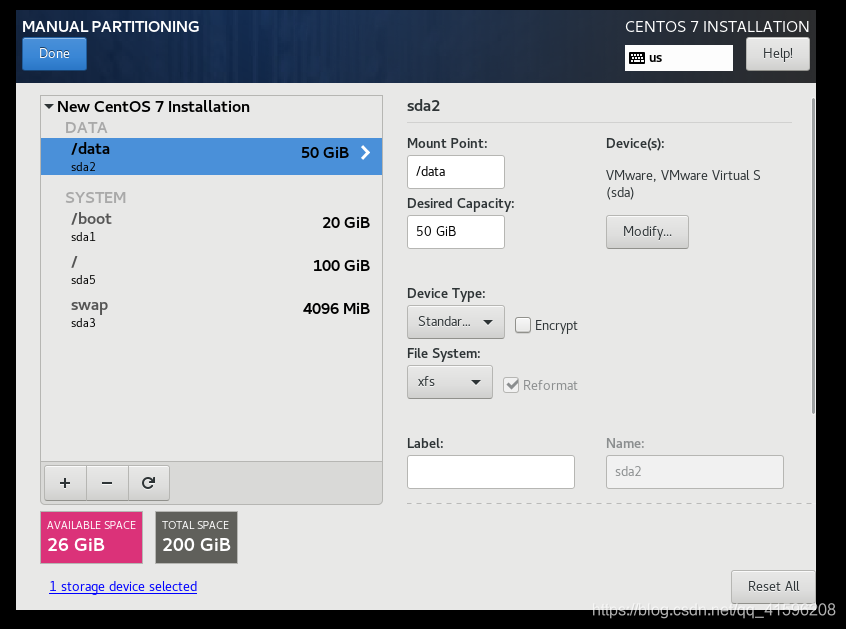Image resolution: width=846 pixels, height=629 pixels.
Task: Click the 20 GiB size value
Action: [346, 222]
